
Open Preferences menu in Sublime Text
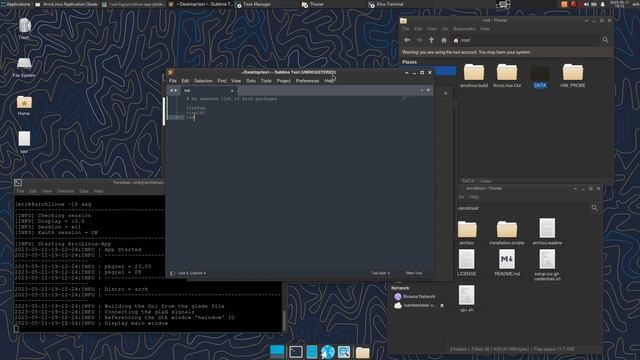[x=307, y=81]
